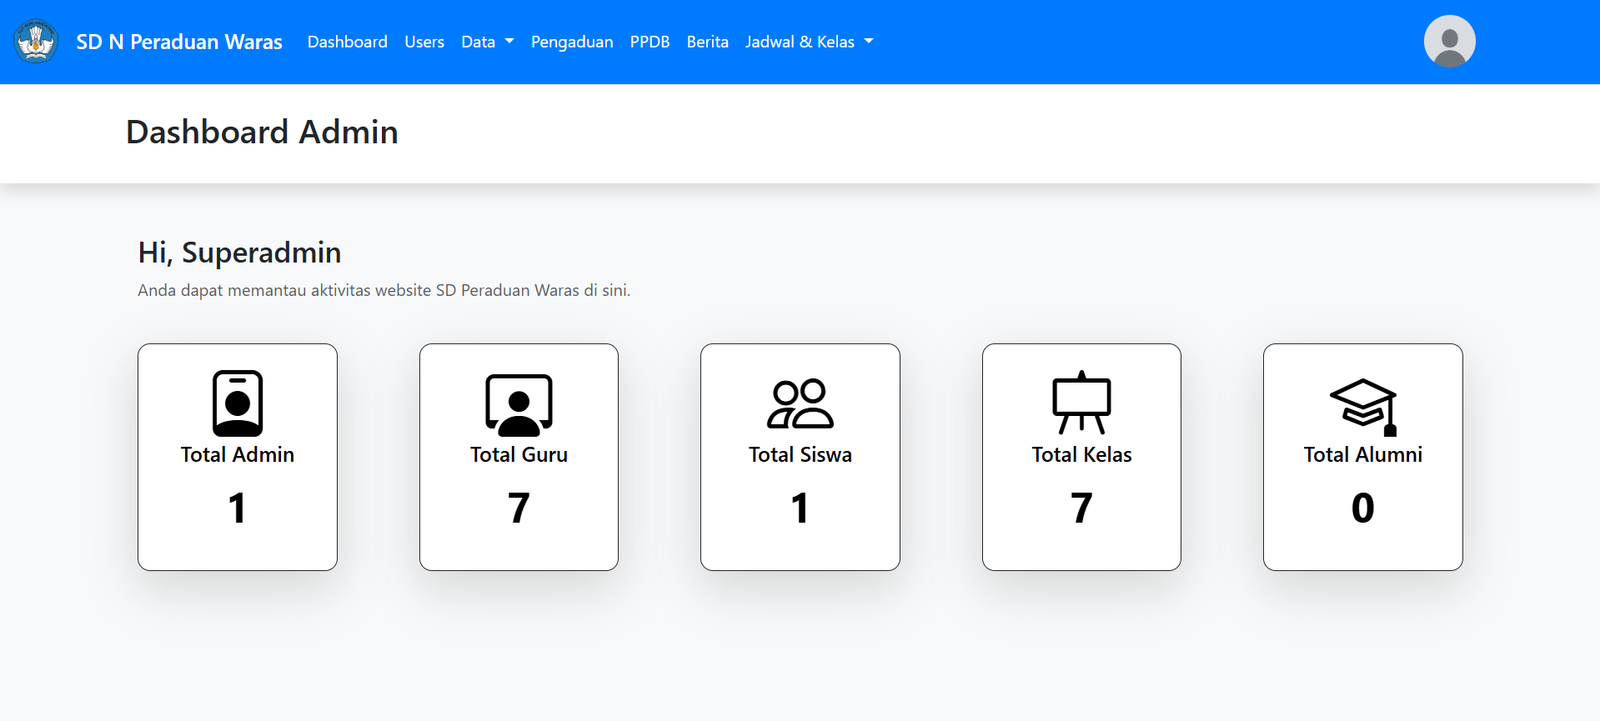Navigate to PPDB

coord(649,42)
